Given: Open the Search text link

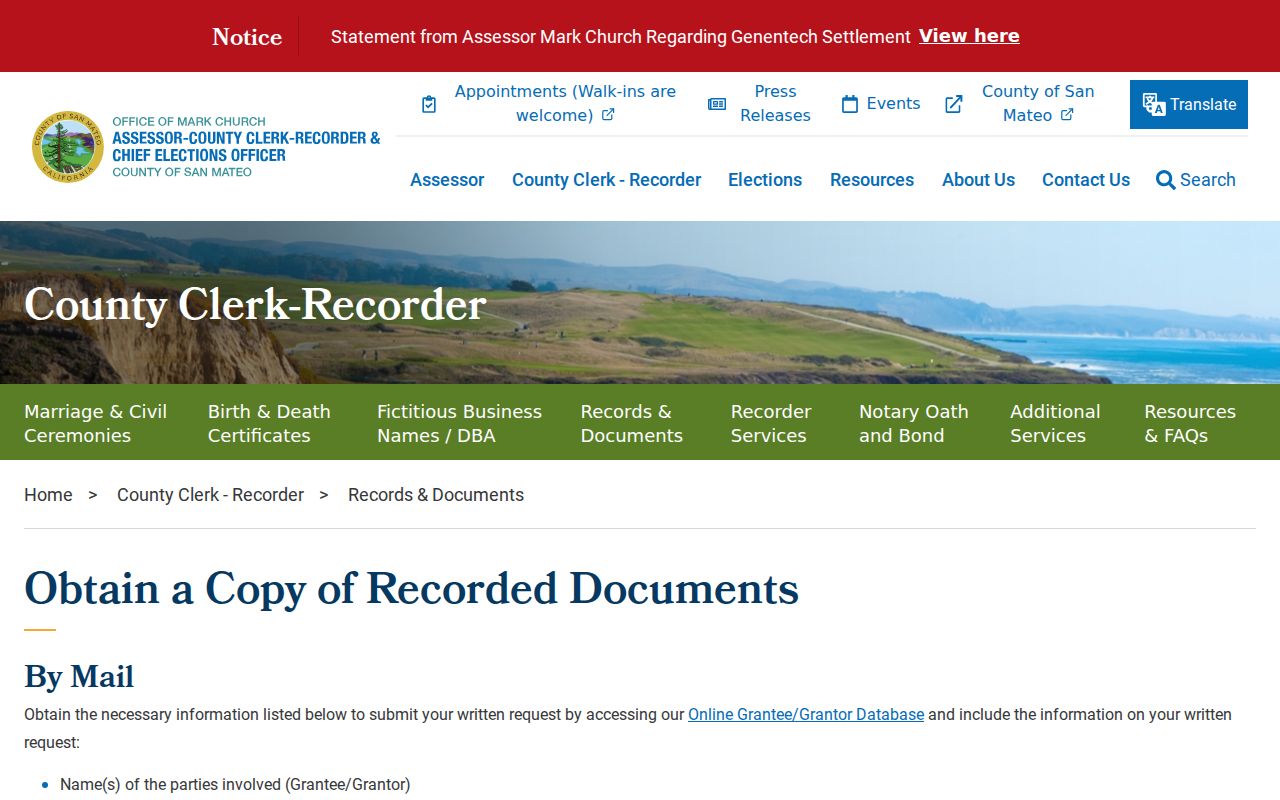Looking at the screenshot, I should pyautogui.click(x=1208, y=180).
